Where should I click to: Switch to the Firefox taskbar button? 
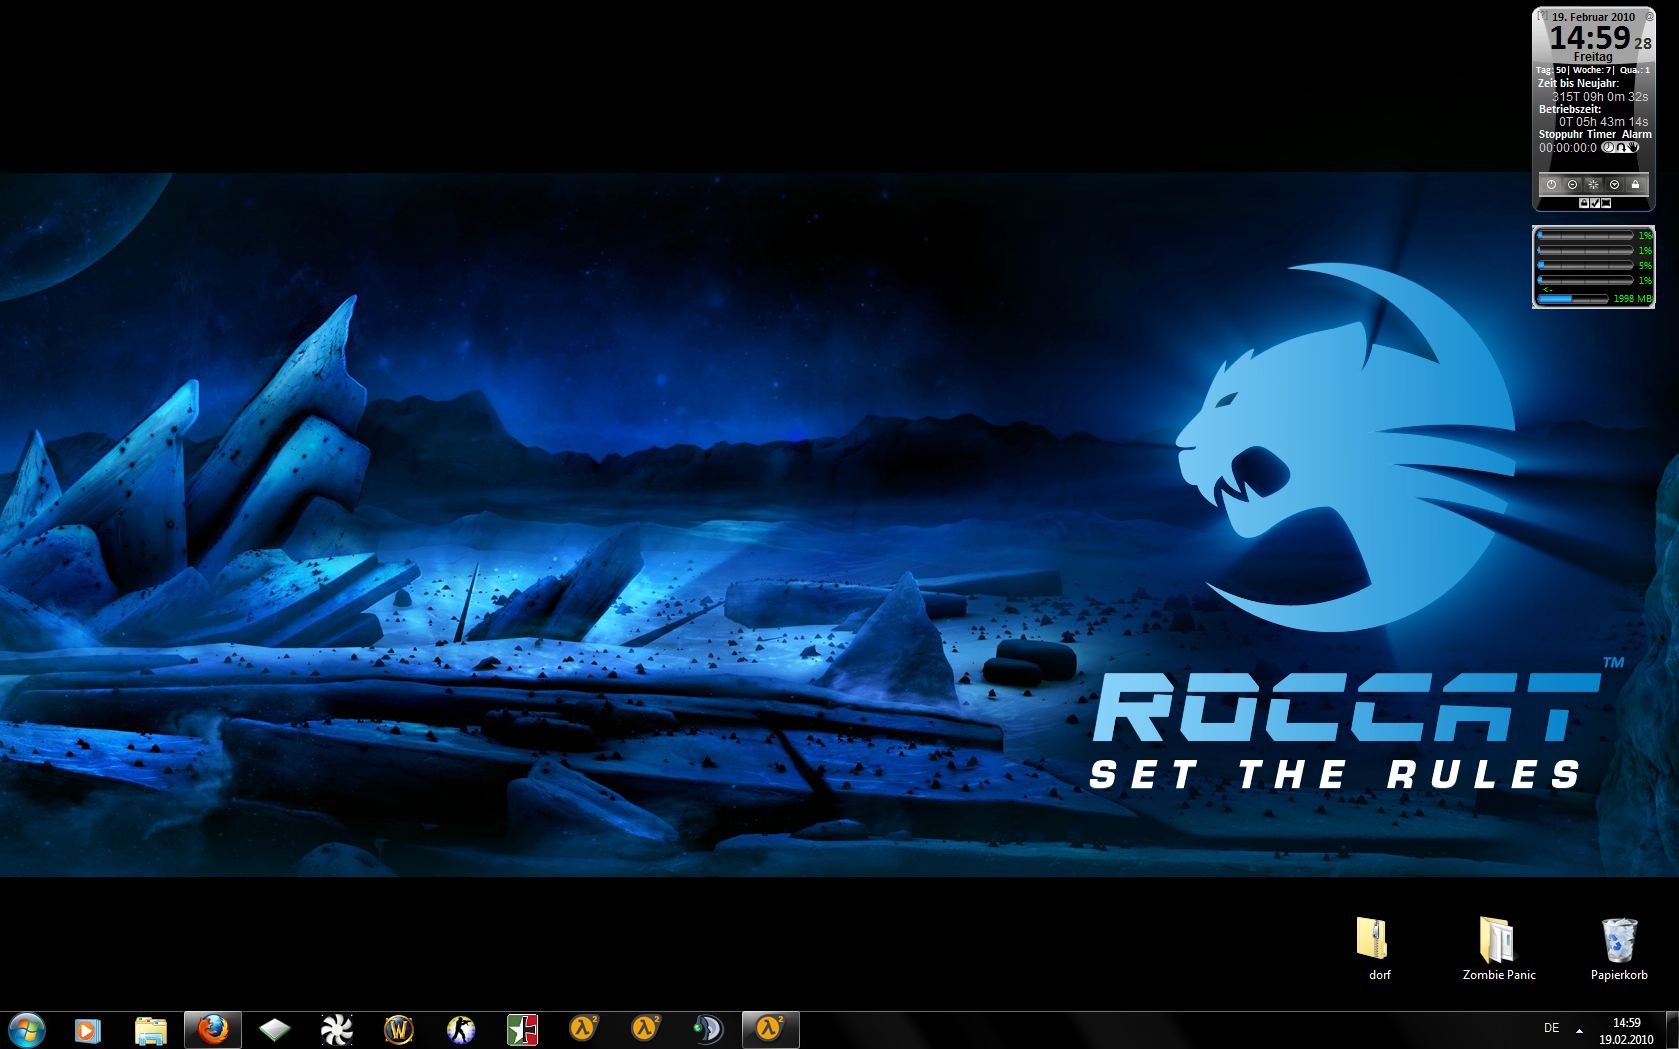tap(213, 1029)
